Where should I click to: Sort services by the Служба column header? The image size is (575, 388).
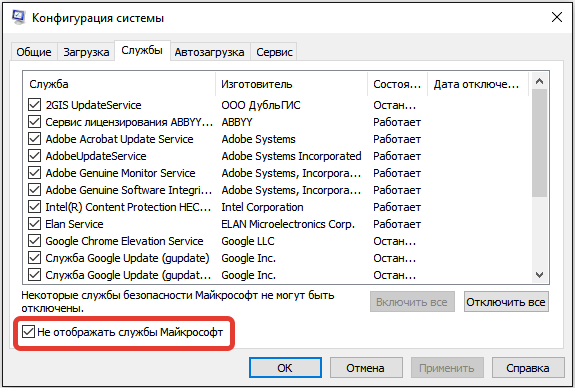(120, 84)
